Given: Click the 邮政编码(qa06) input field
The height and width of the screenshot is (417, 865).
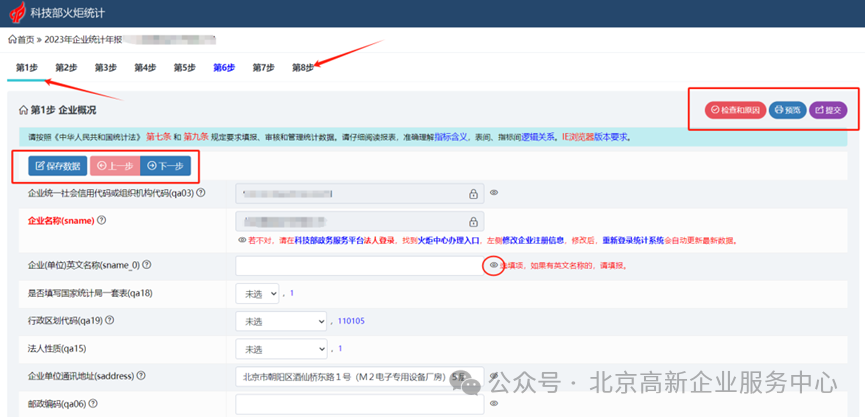Looking at the screenshot, I should [x=360, y=404].
